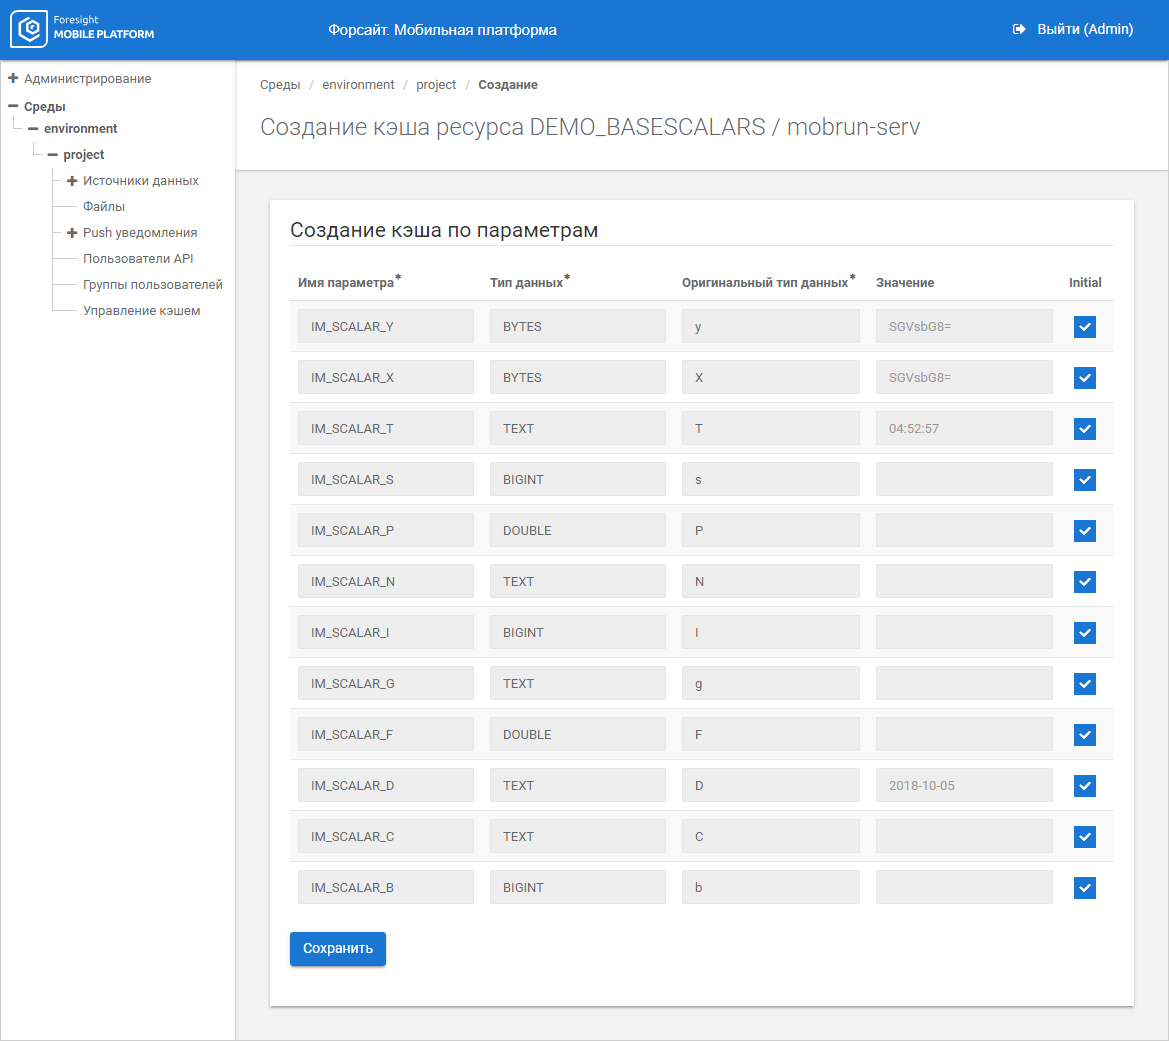Uncheck Initial for IM_SCALAR_Y
The width and height of the screenshot is (1169, 1041).
(1084, 327)
